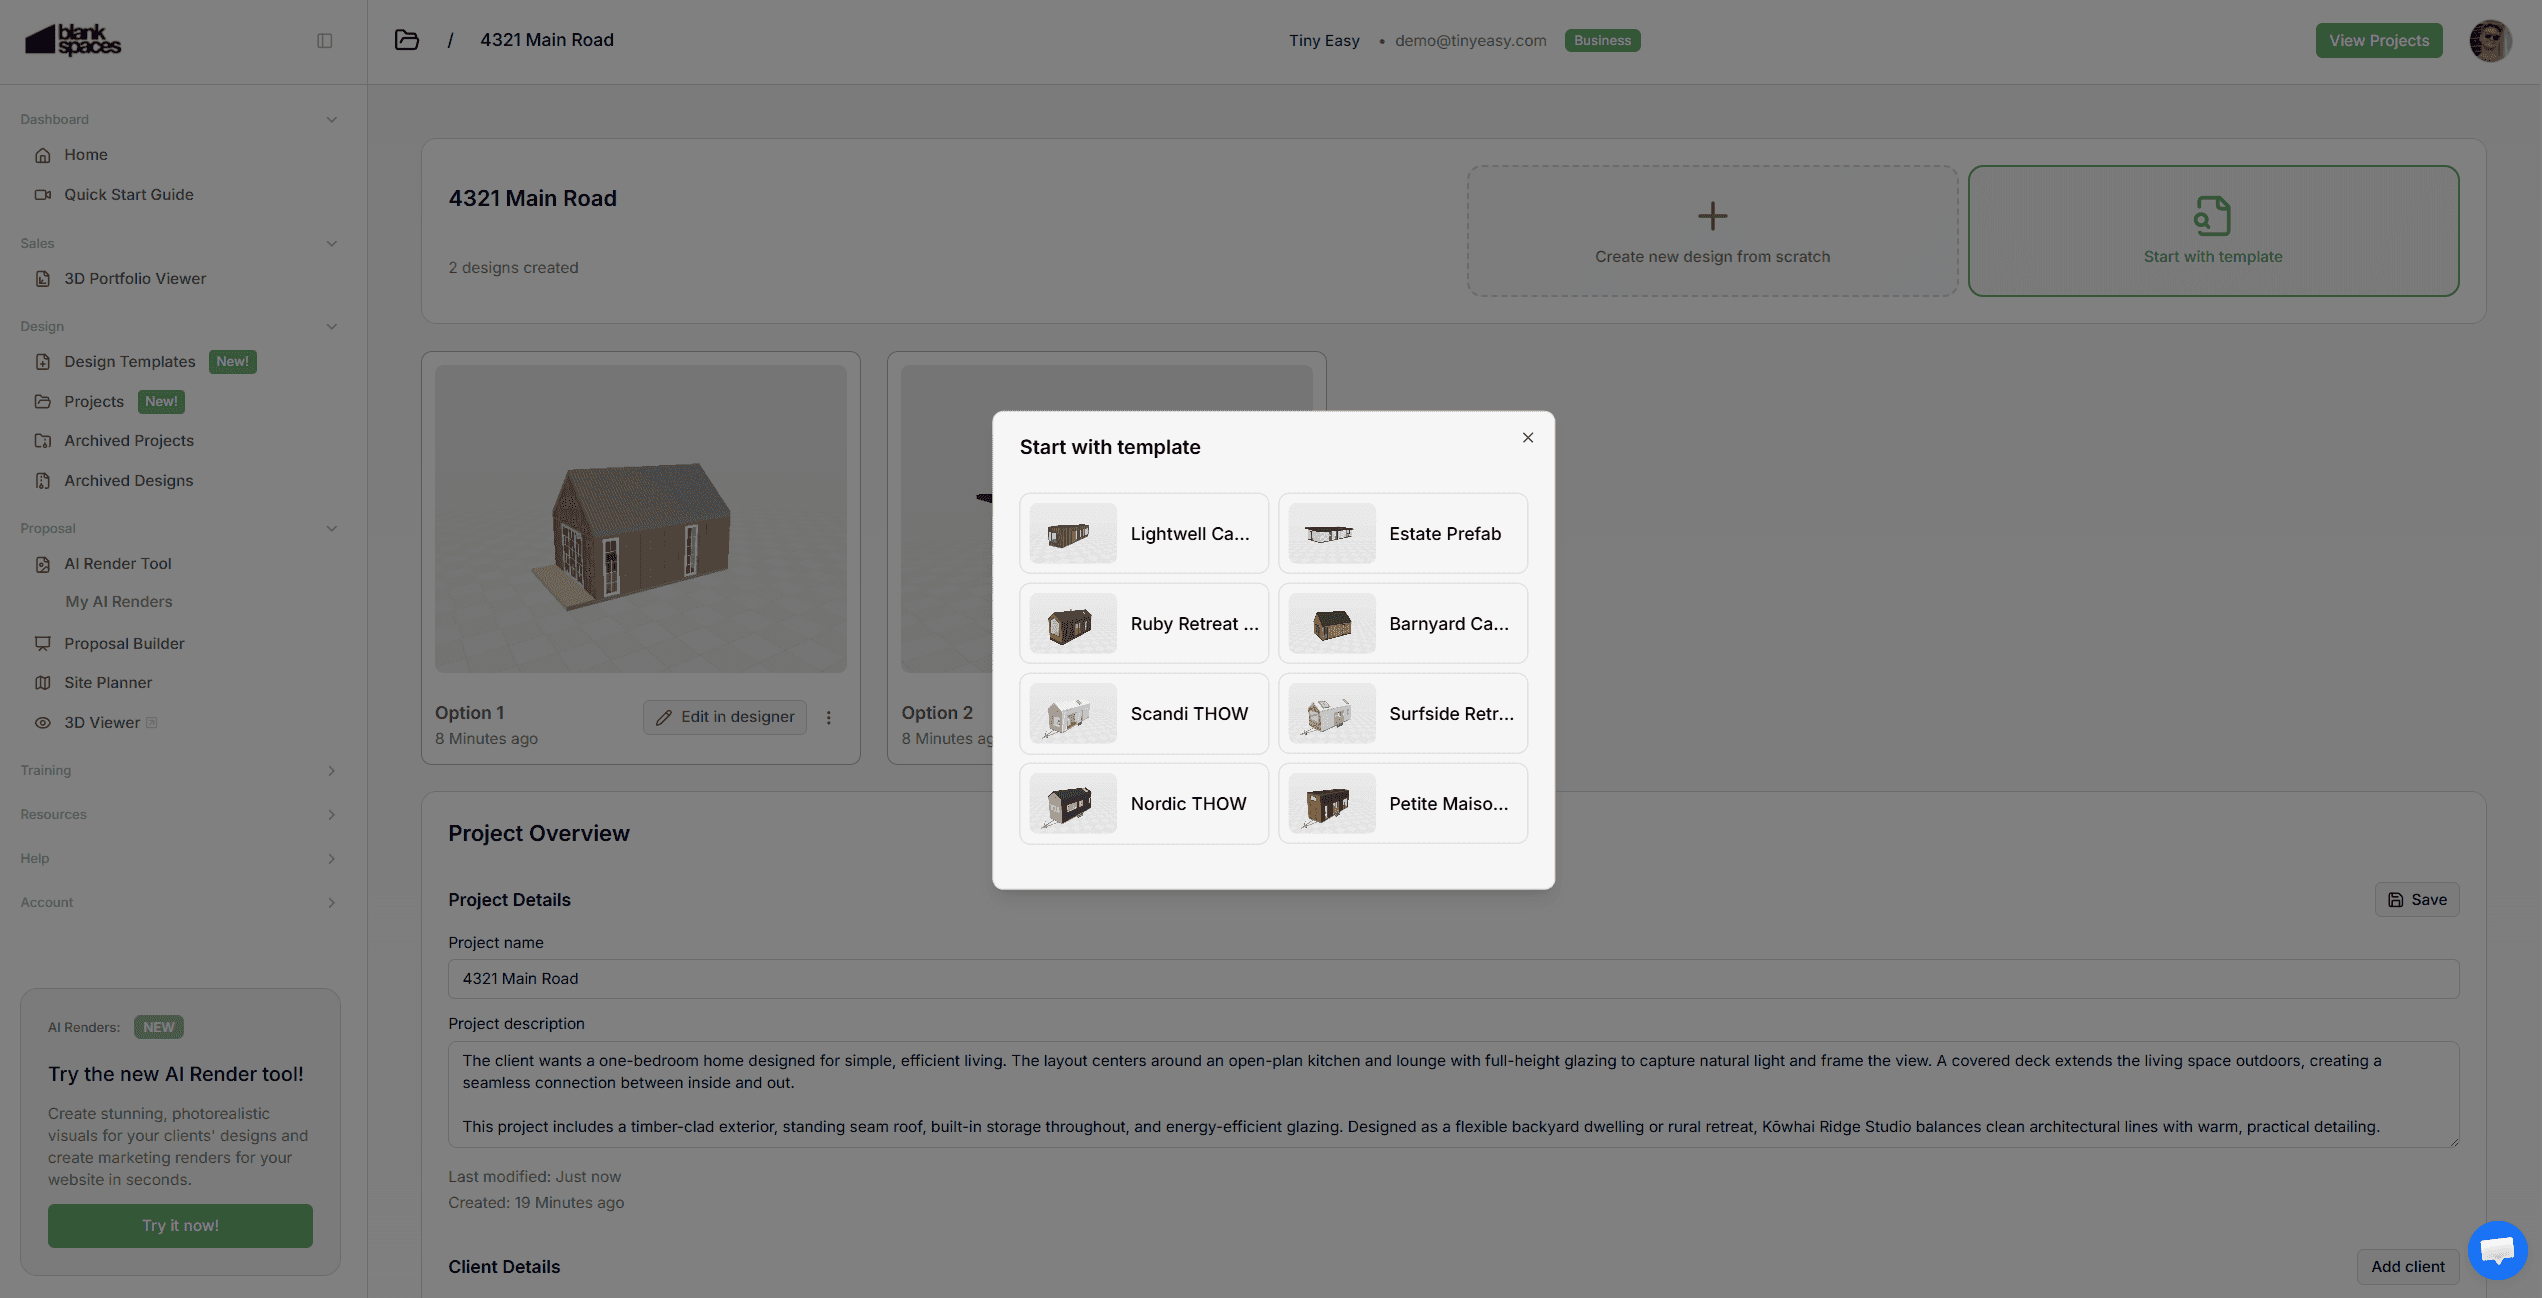The height and width of the screenshot is (1298, 2542).
Task: Select the Nordic THOW template
Action: click(1143, 803)
